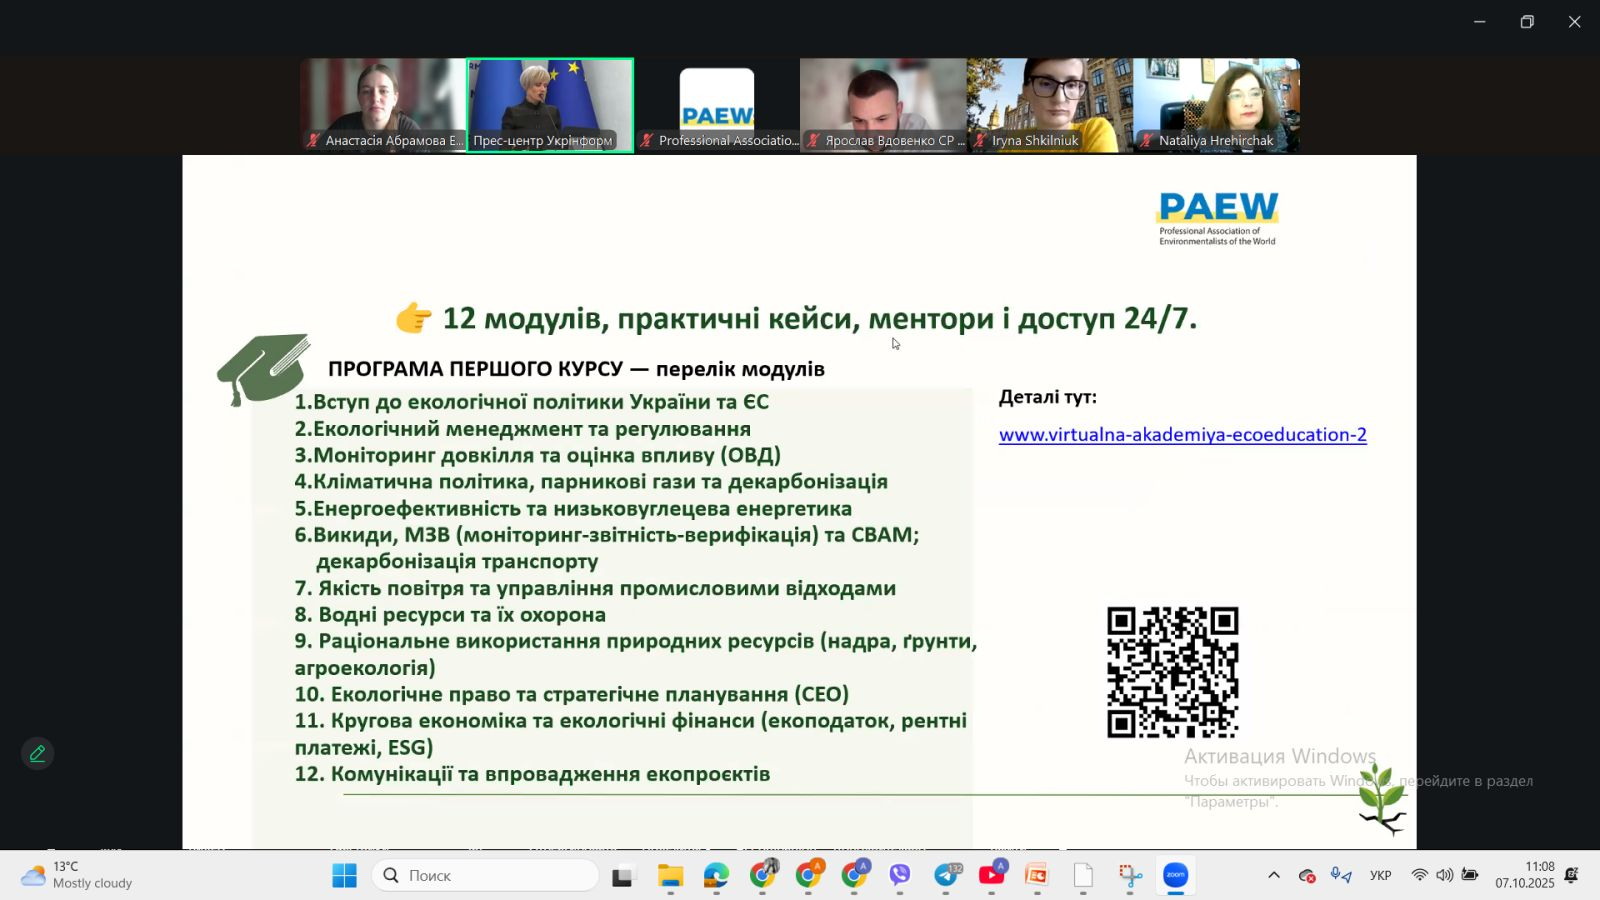1600x900 pixels.
Task: Open the virtualna-akademiya-ecoeducation-2 link
Action: pos(1182,435)
